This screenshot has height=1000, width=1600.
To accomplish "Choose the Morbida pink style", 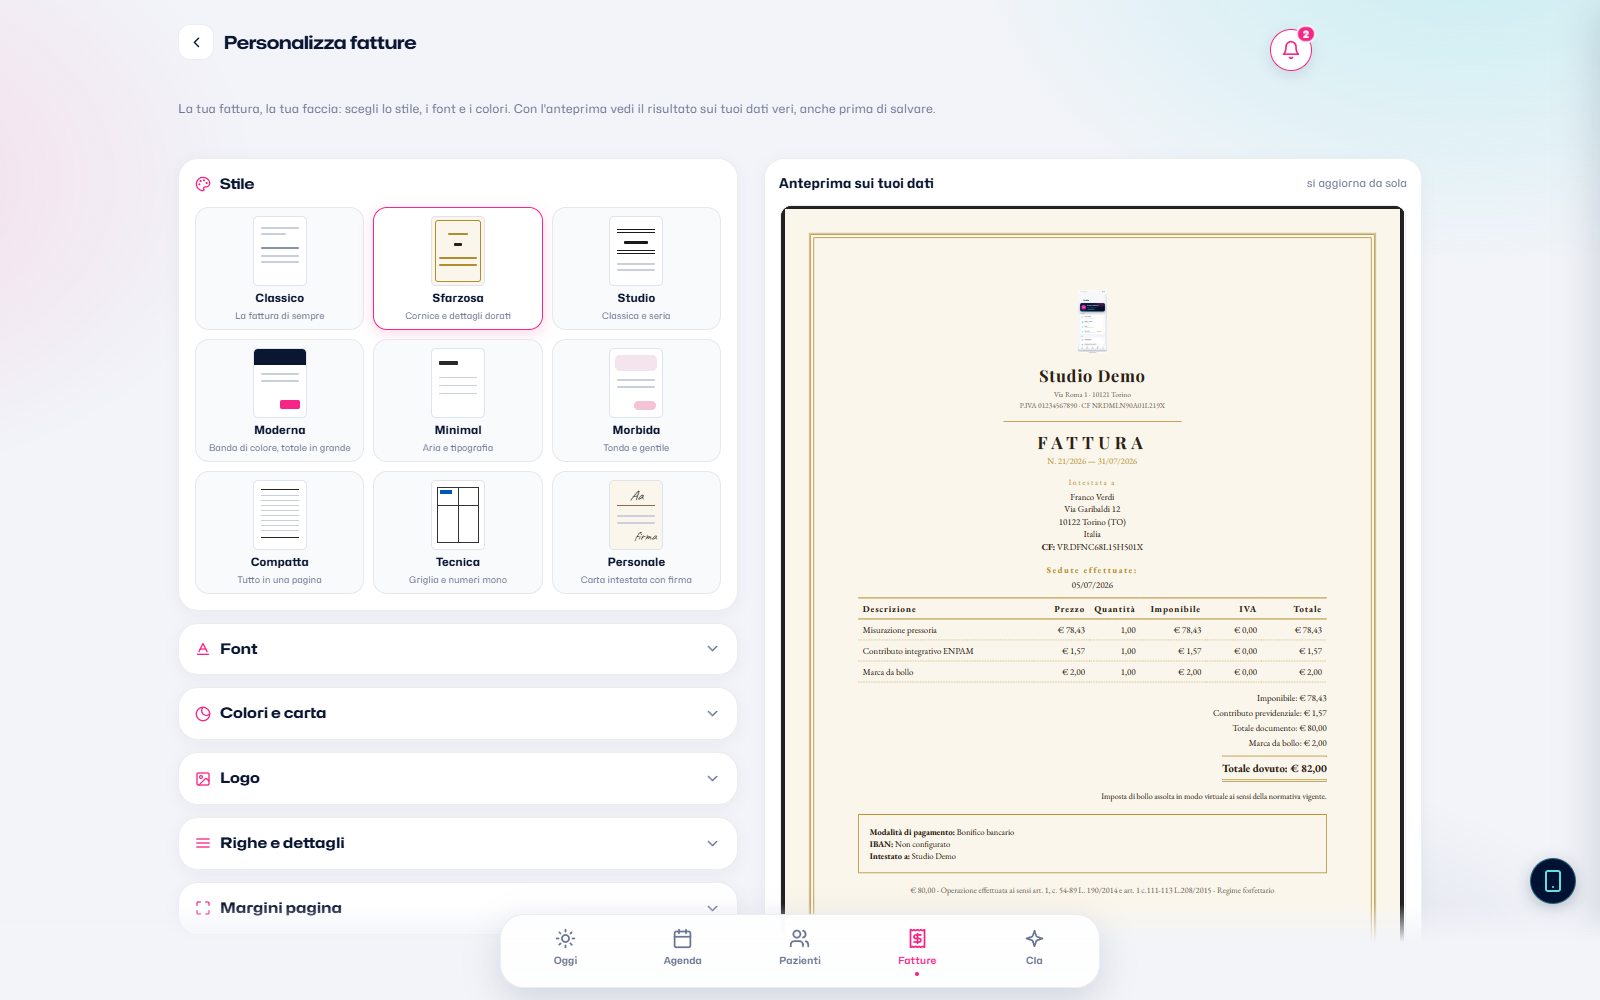I will pos(636,400).
